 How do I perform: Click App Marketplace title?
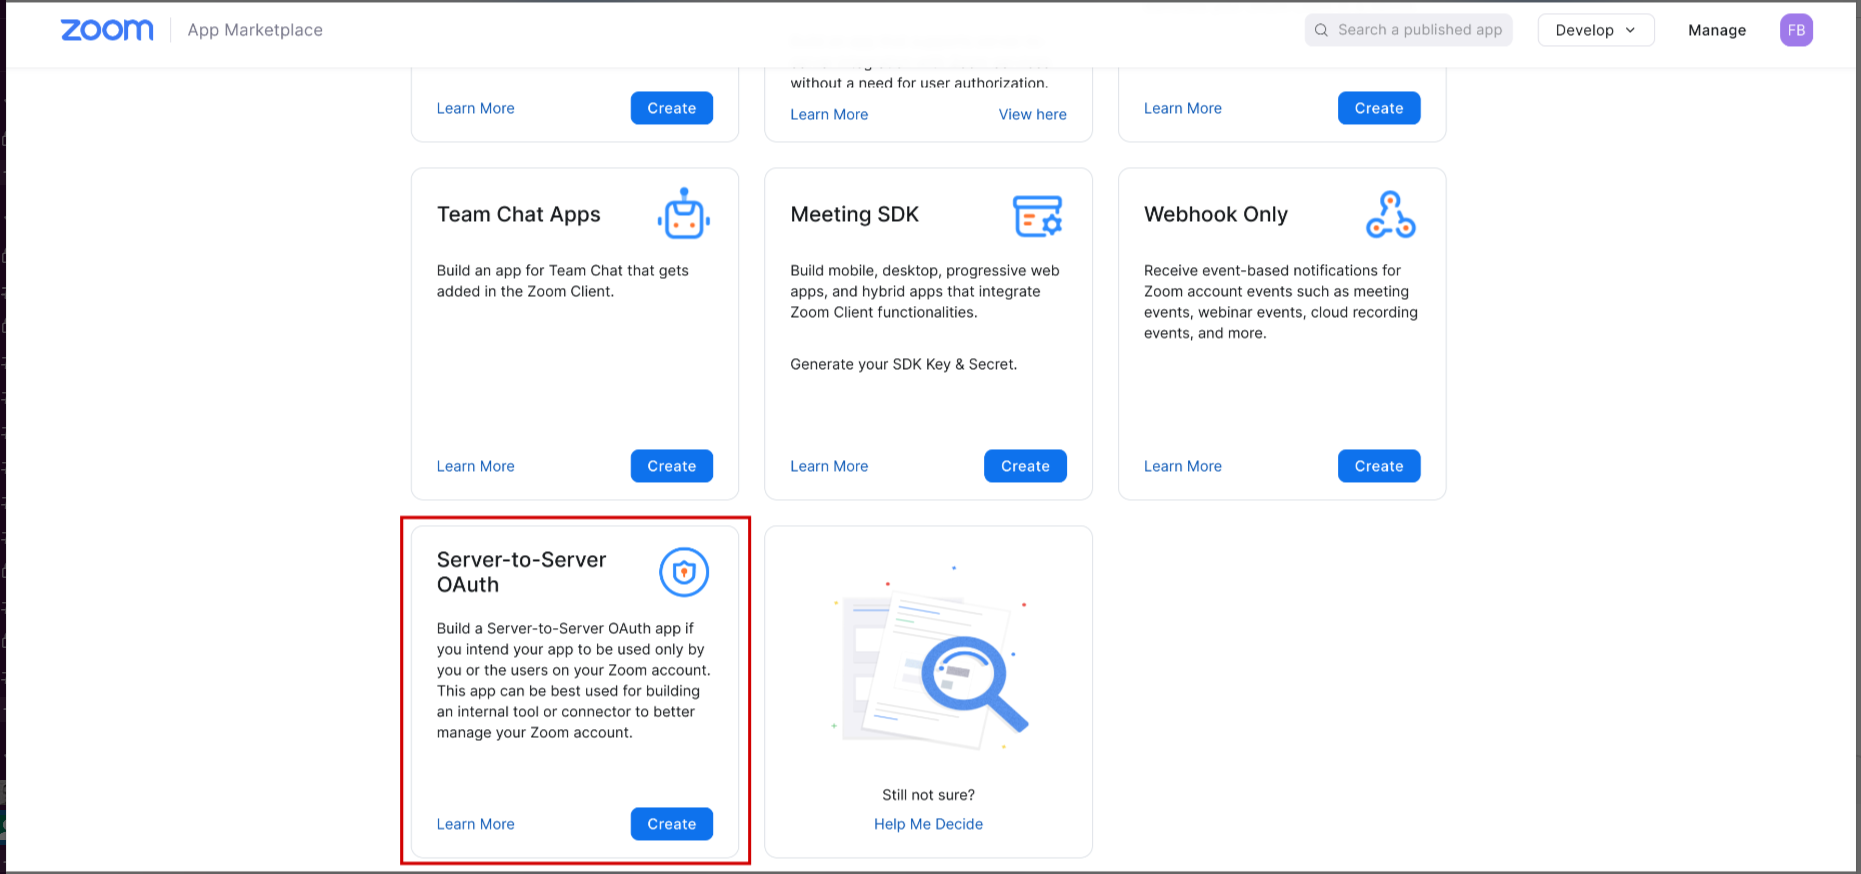click(x=255, y=30)
